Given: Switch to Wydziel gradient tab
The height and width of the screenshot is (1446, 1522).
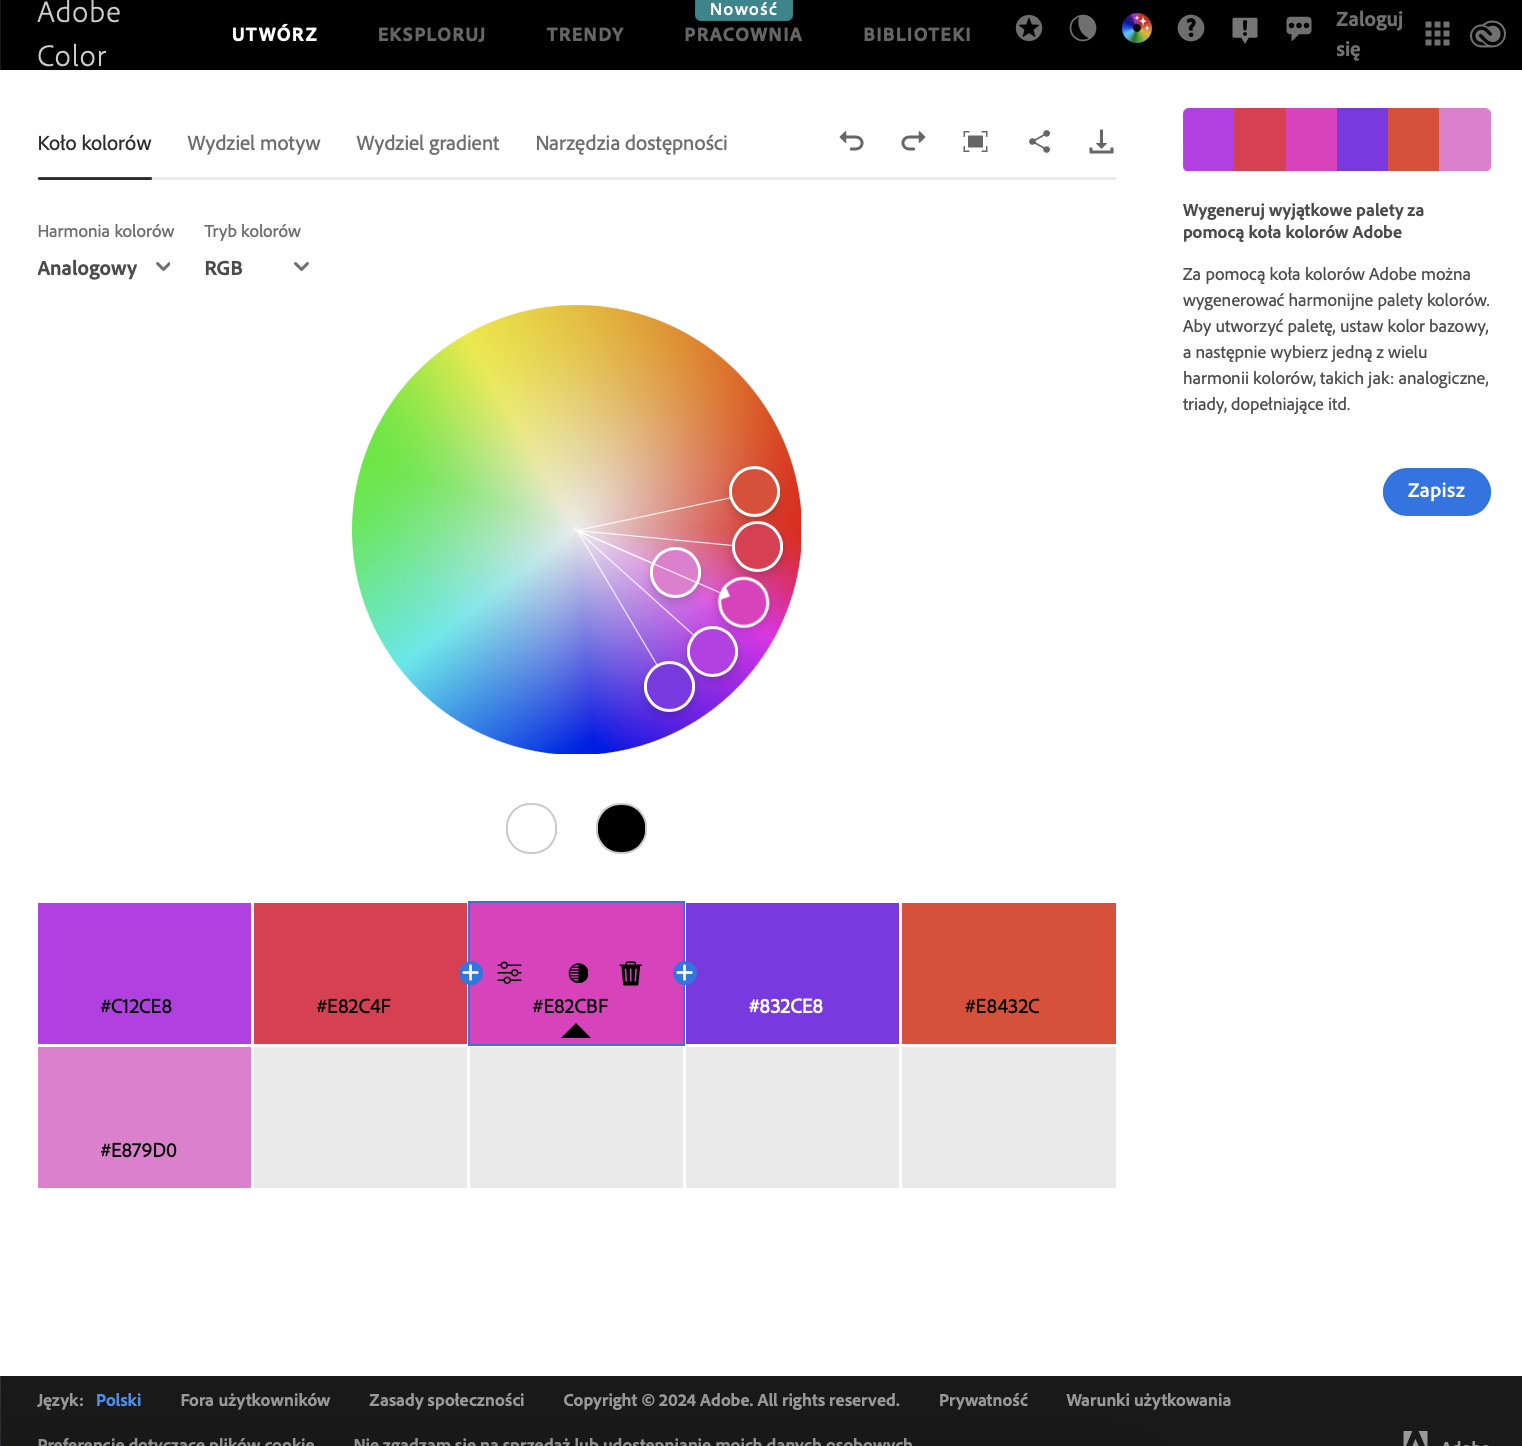Looking at the screenshot, I should click(x=428, y=143).
